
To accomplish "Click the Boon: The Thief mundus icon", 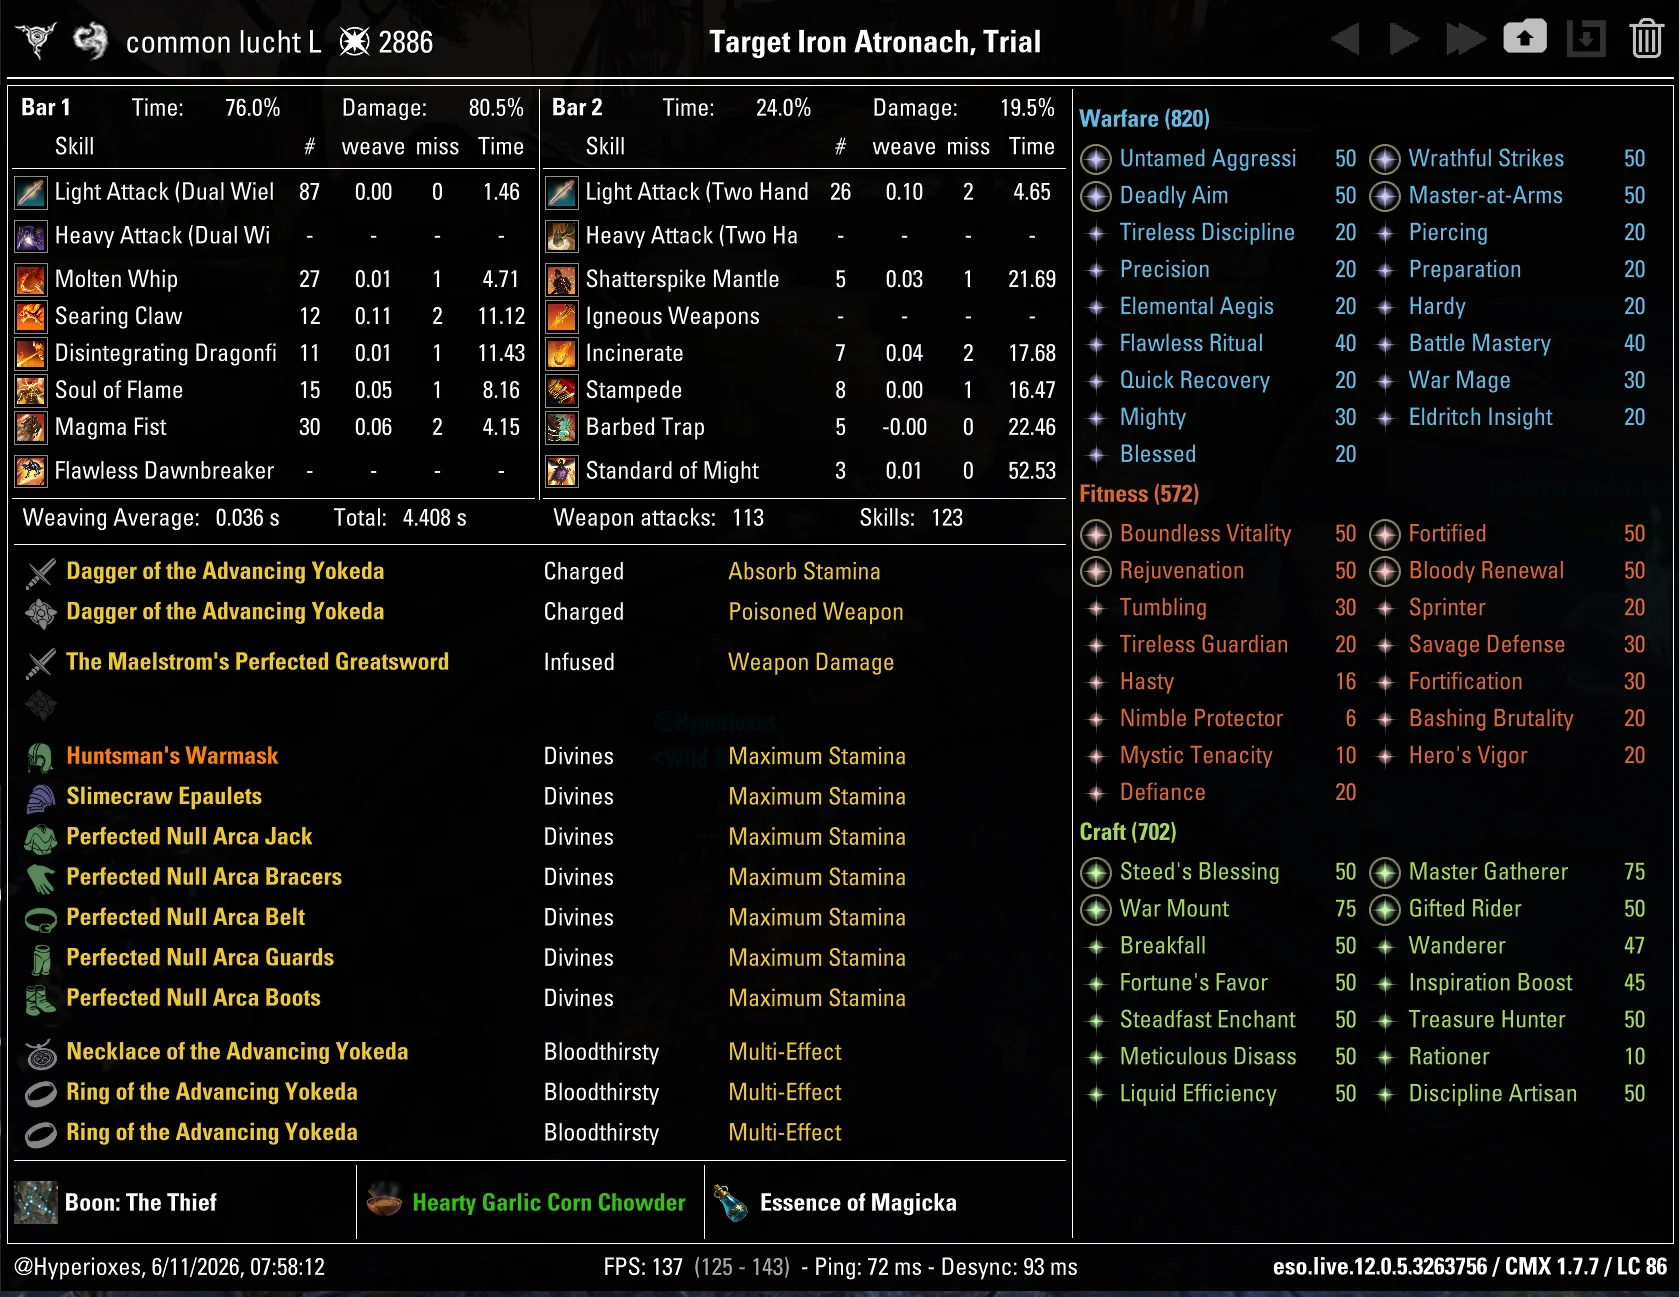I will point(37,1202).
